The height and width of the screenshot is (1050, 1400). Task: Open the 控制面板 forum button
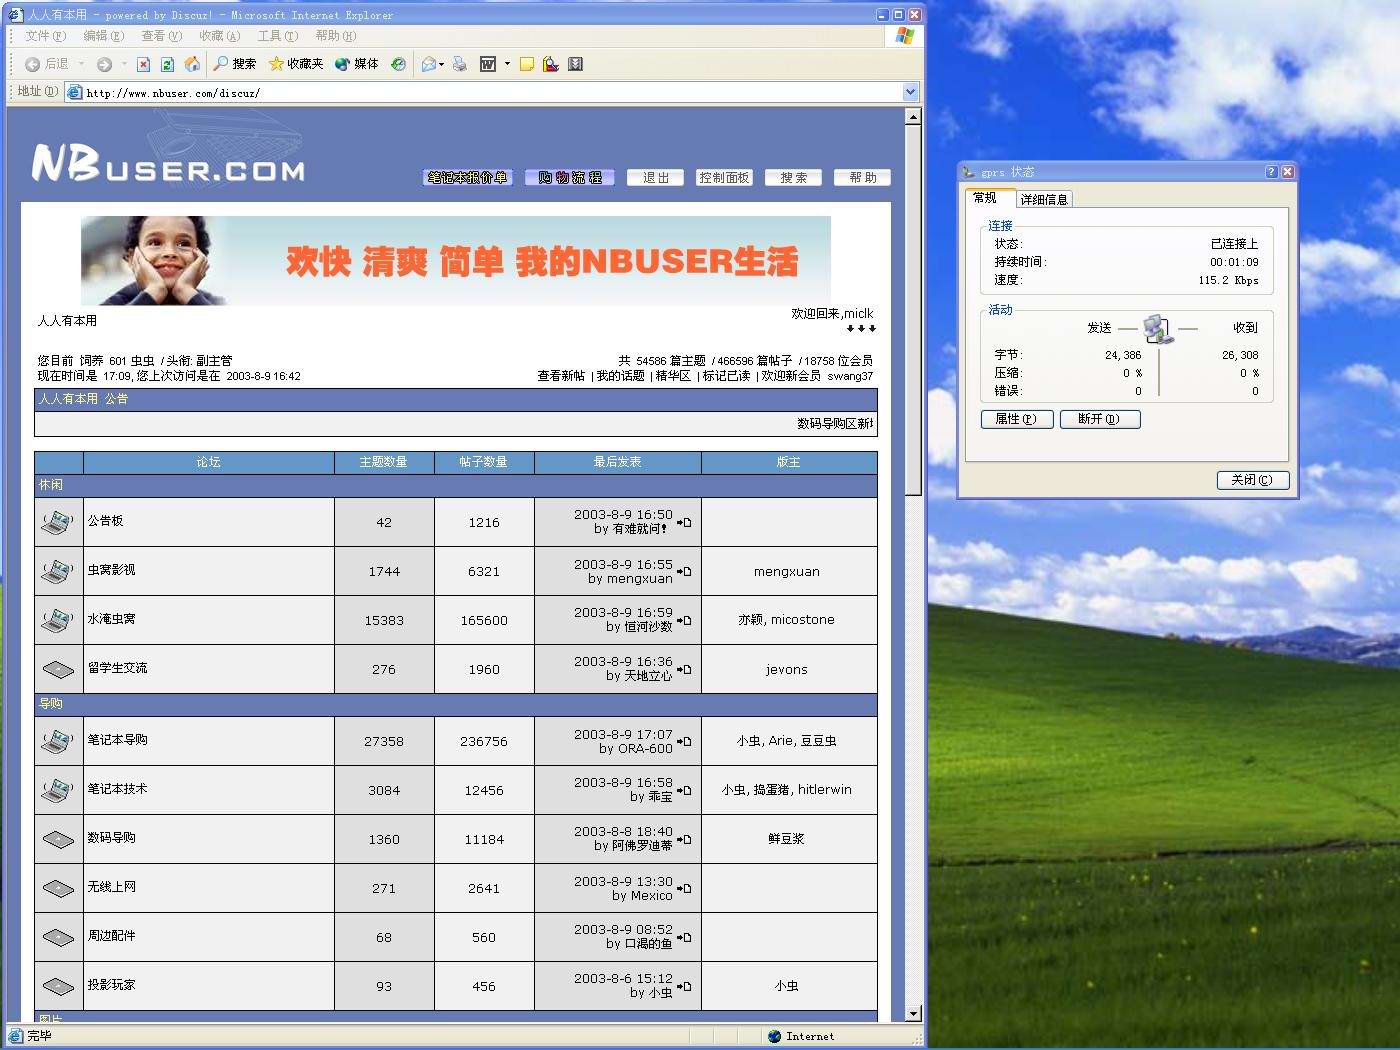click(724, 178)
